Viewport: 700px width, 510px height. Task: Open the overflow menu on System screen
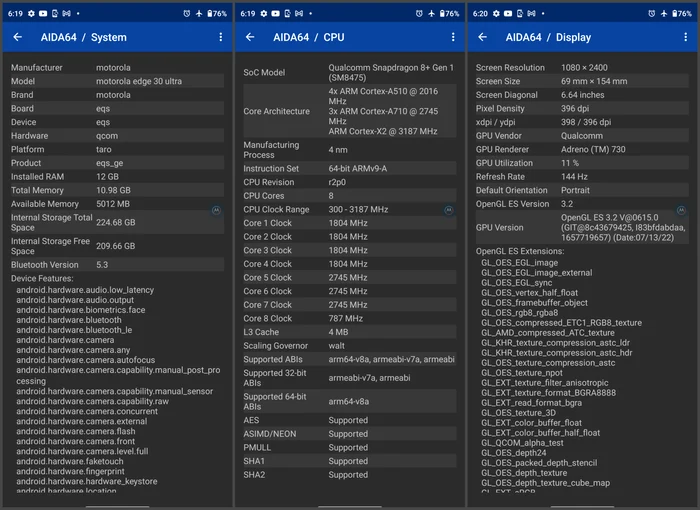click(221, 37)
